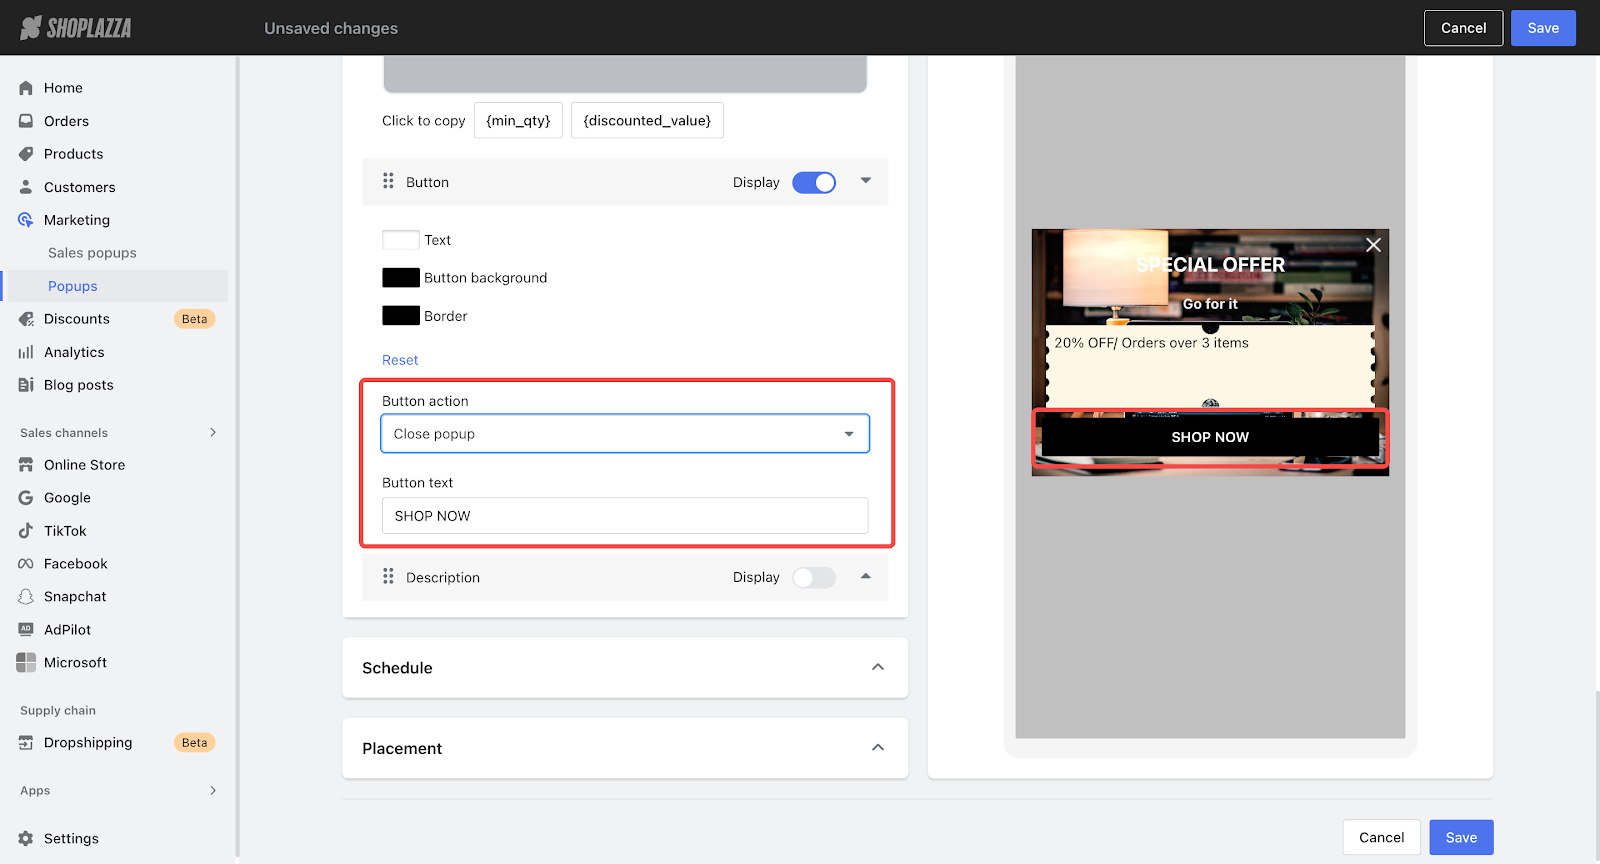Expand Apps chevron in sidebar
This screenshot has width=1600, height=864.
[213, 790]
